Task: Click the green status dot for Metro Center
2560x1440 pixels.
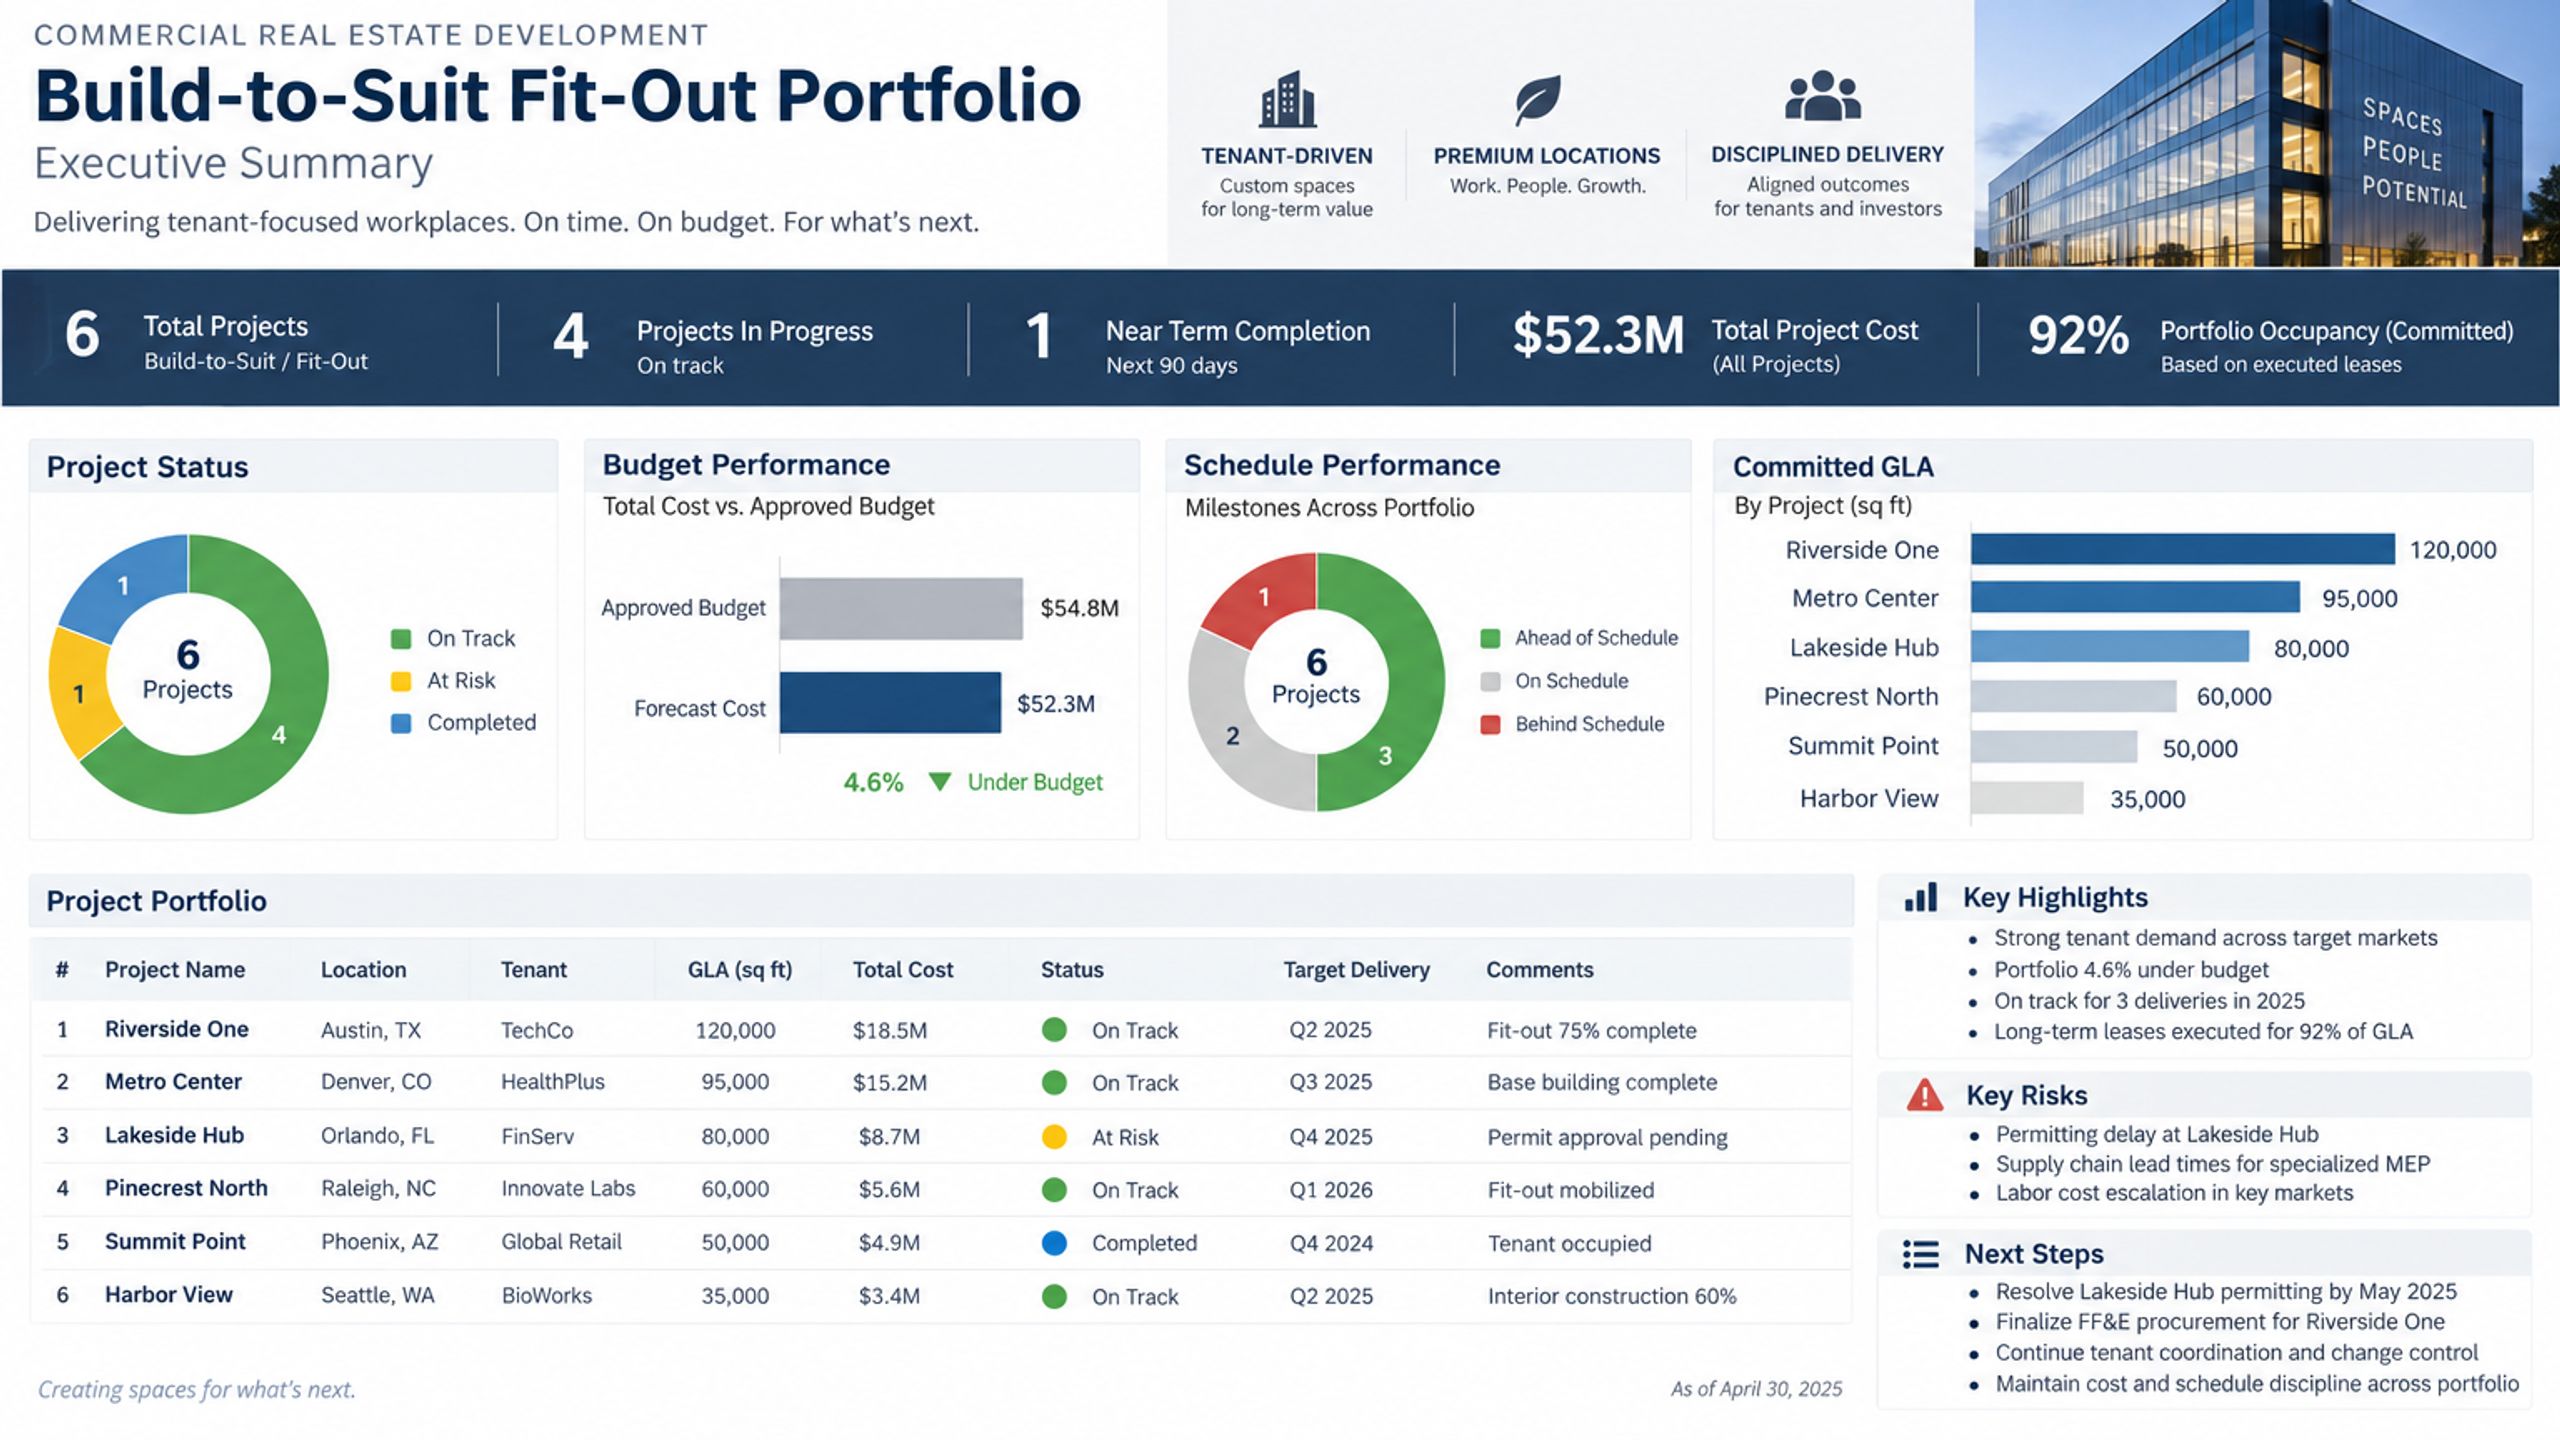Action: point(1054,1082)
